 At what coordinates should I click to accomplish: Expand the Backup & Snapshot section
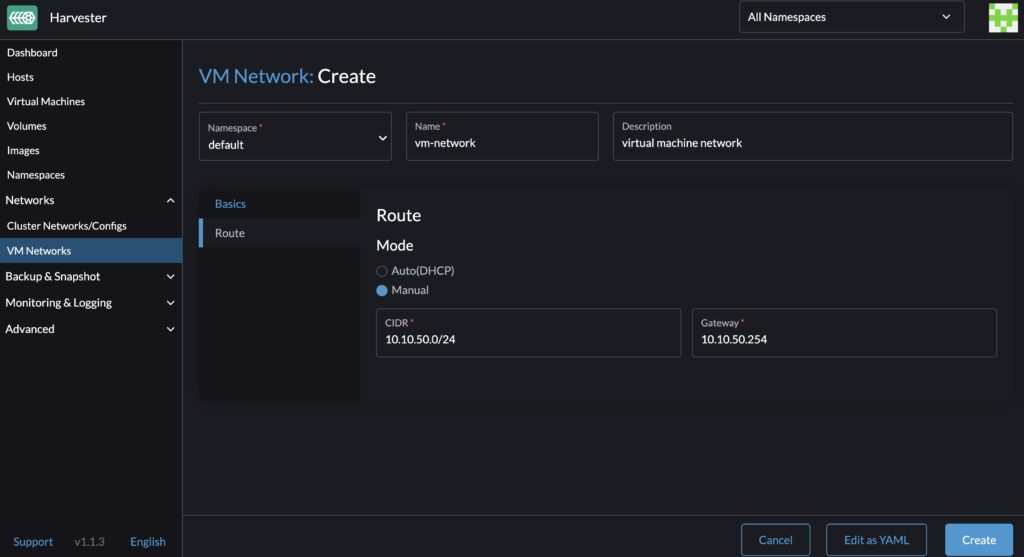click(170, 277)
